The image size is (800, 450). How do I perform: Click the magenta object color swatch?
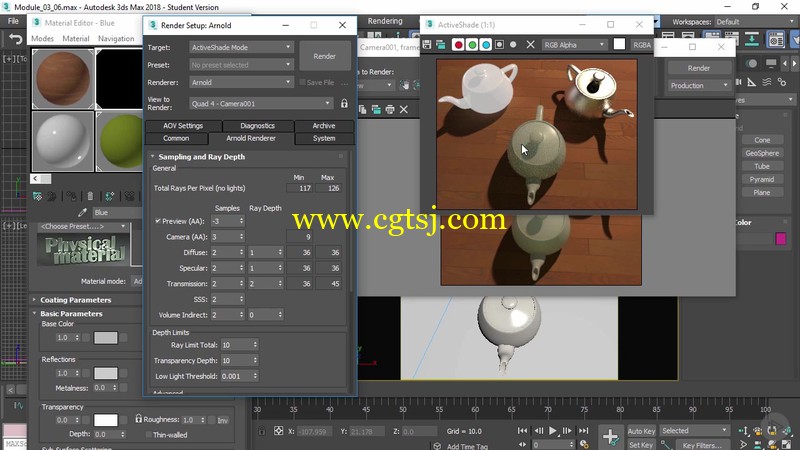[x=781, y=238]
